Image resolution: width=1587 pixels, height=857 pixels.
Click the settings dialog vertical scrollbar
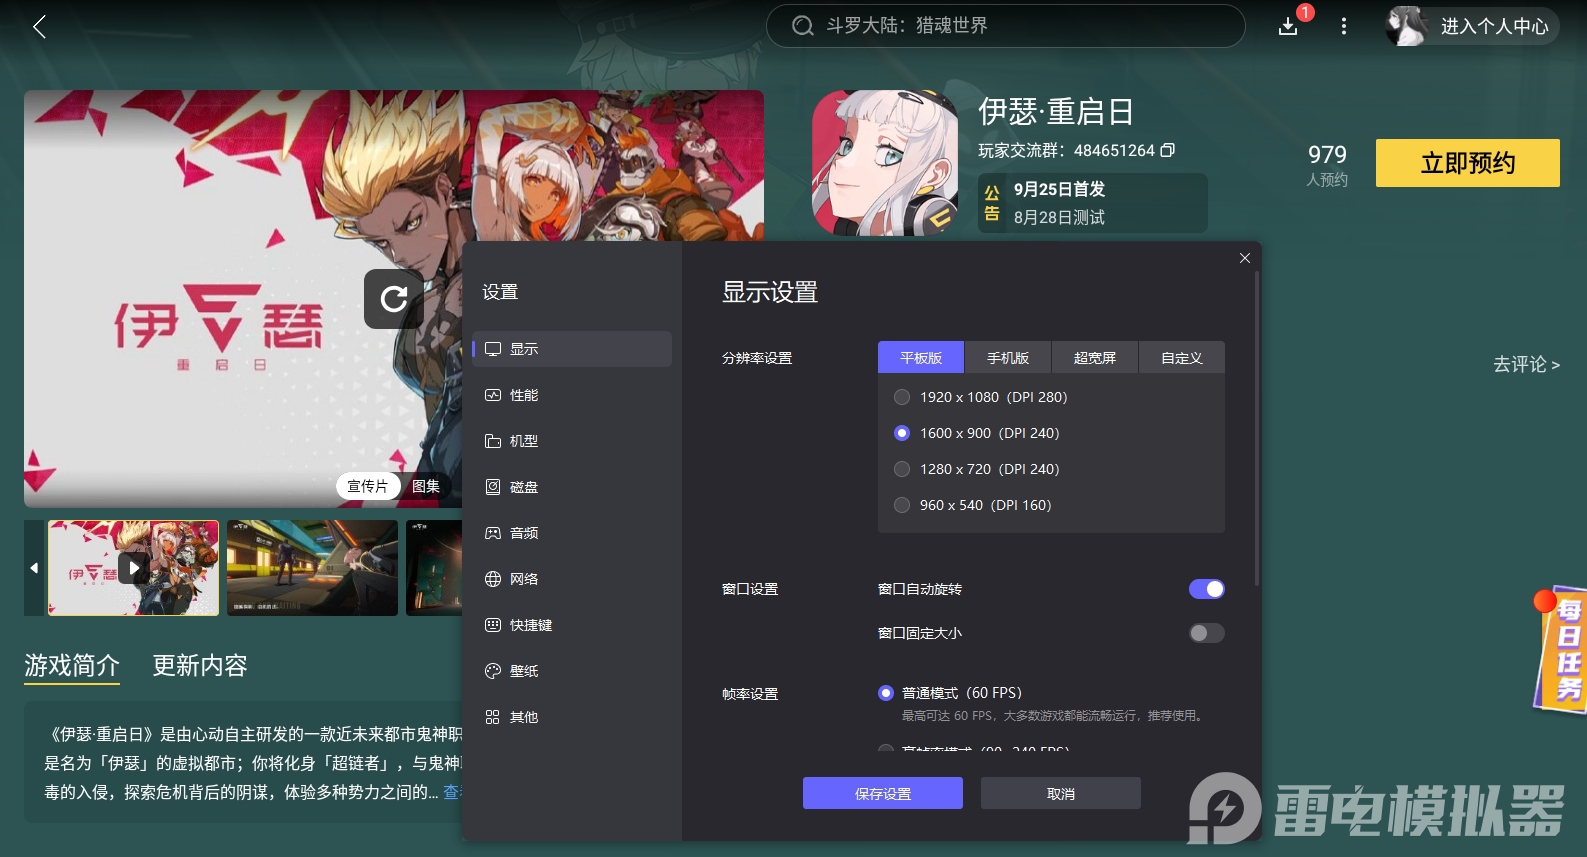(1257, 427)
